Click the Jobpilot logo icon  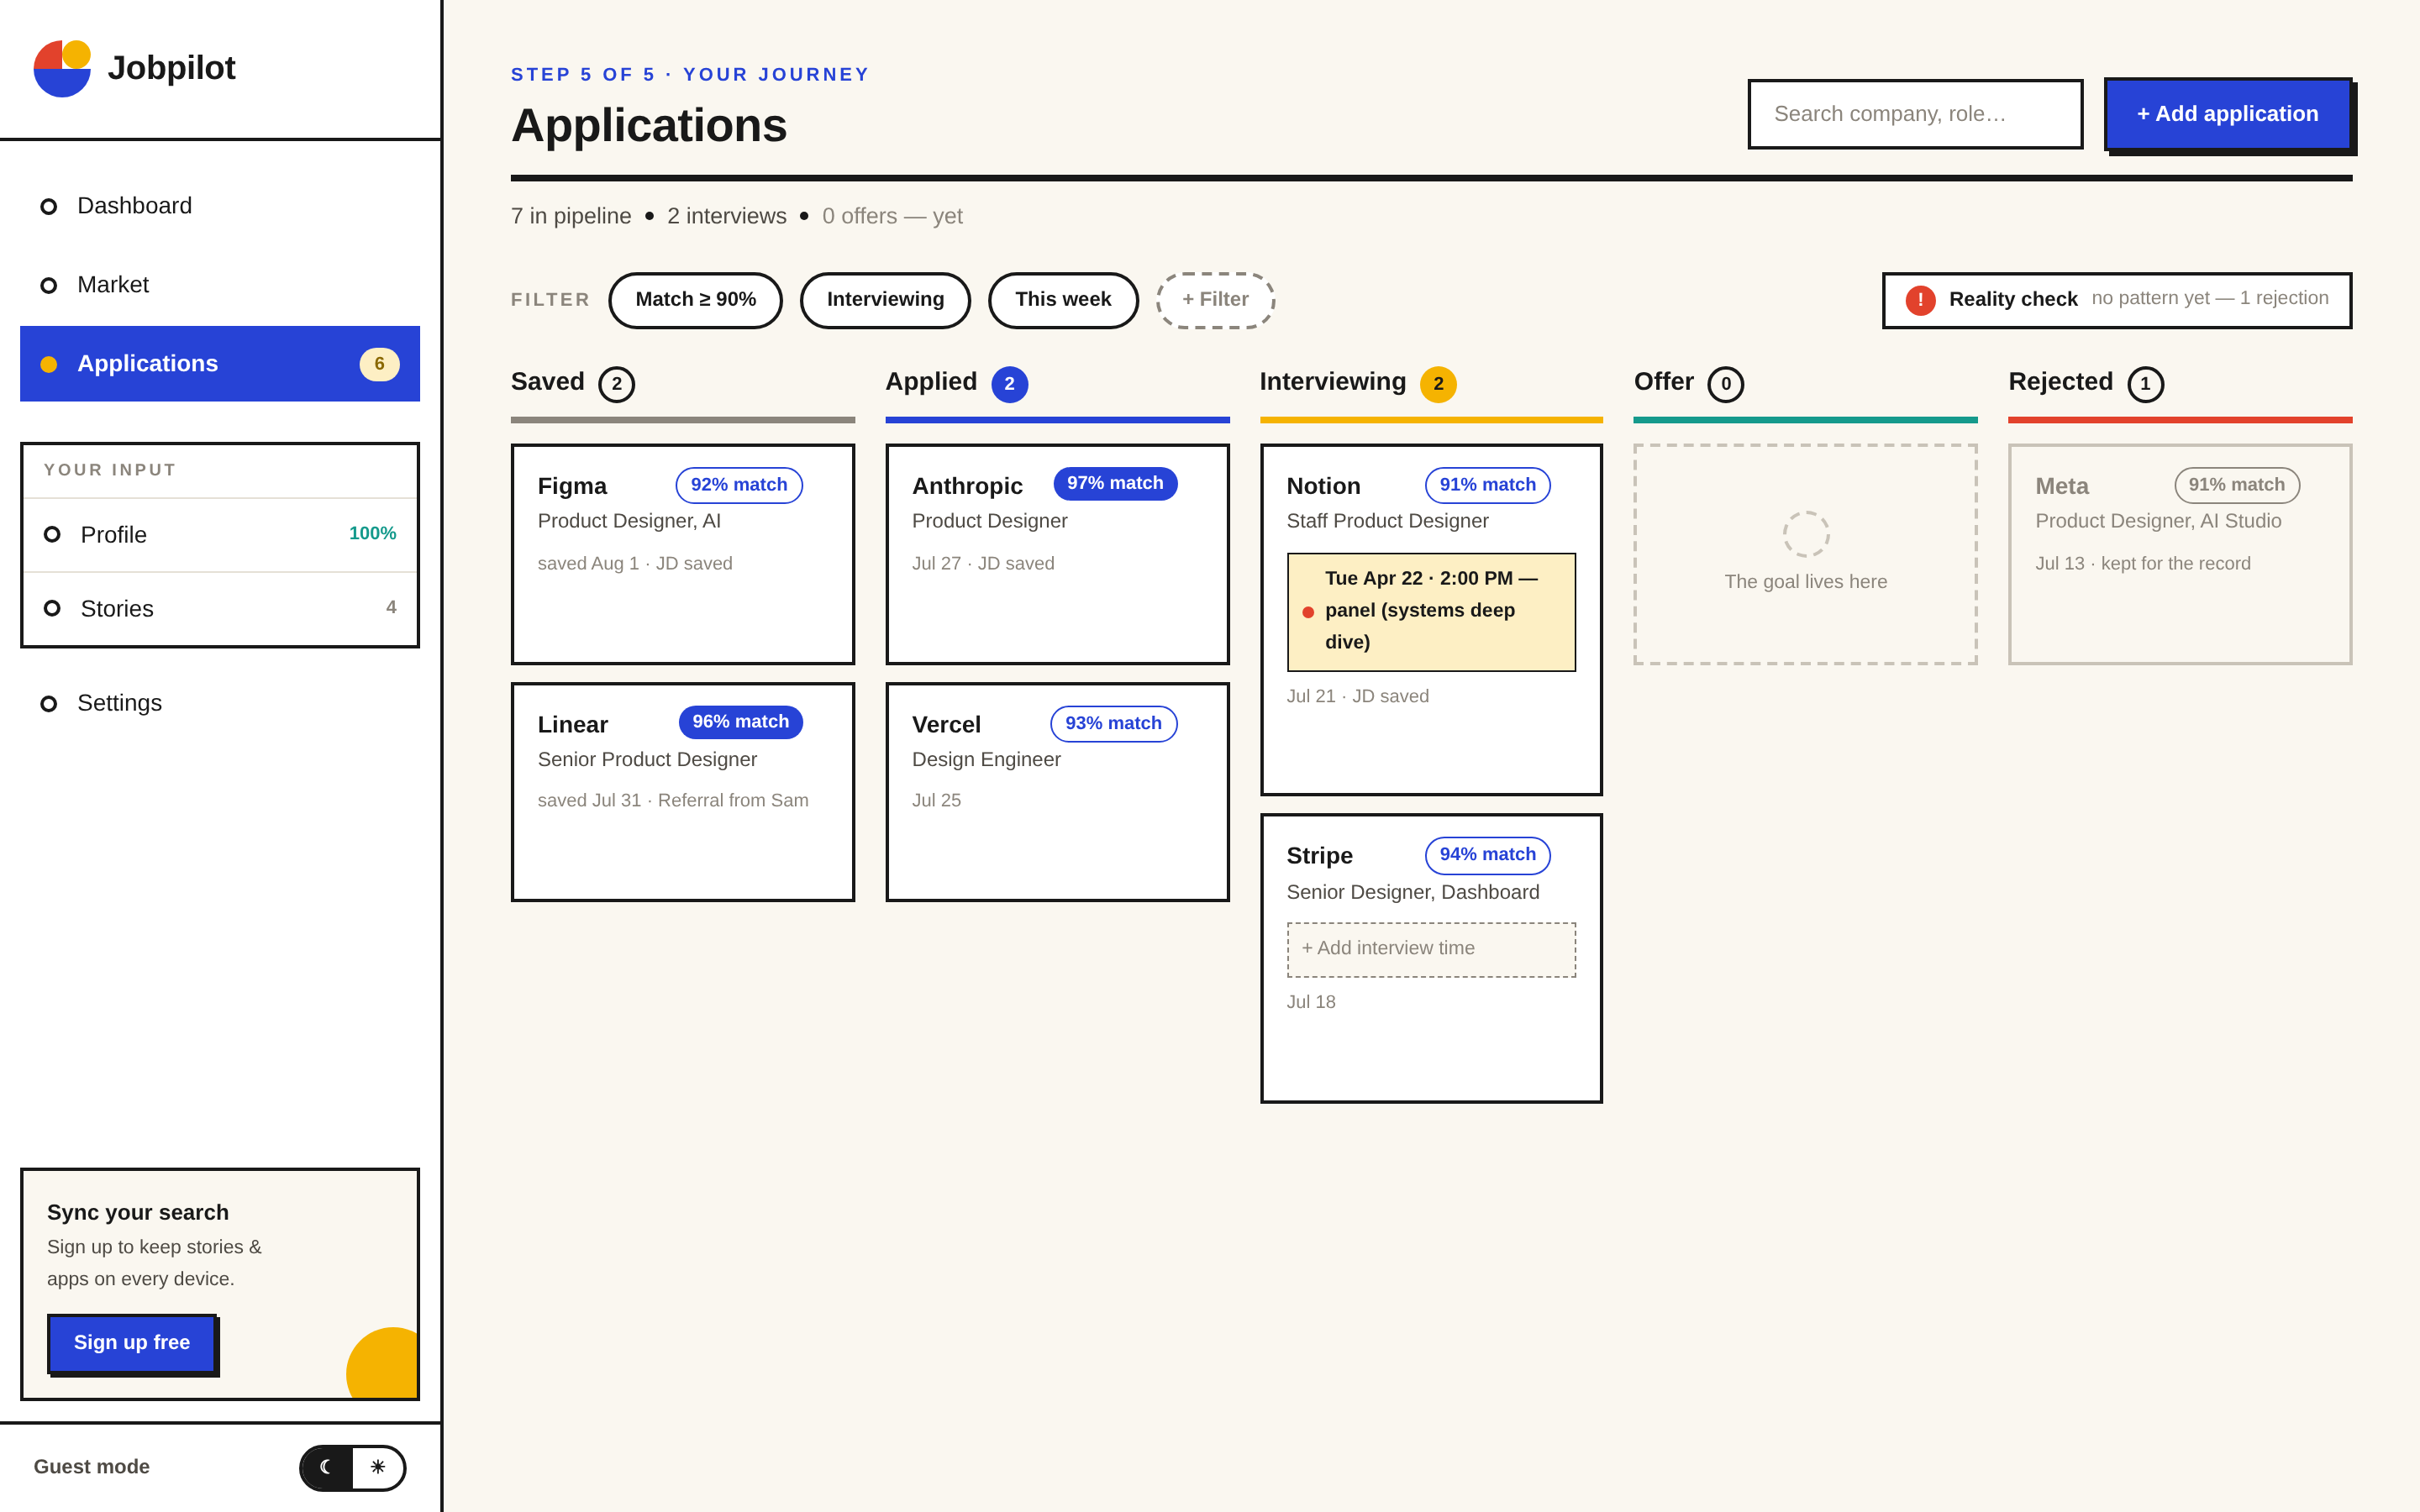(x=62, y=68)
